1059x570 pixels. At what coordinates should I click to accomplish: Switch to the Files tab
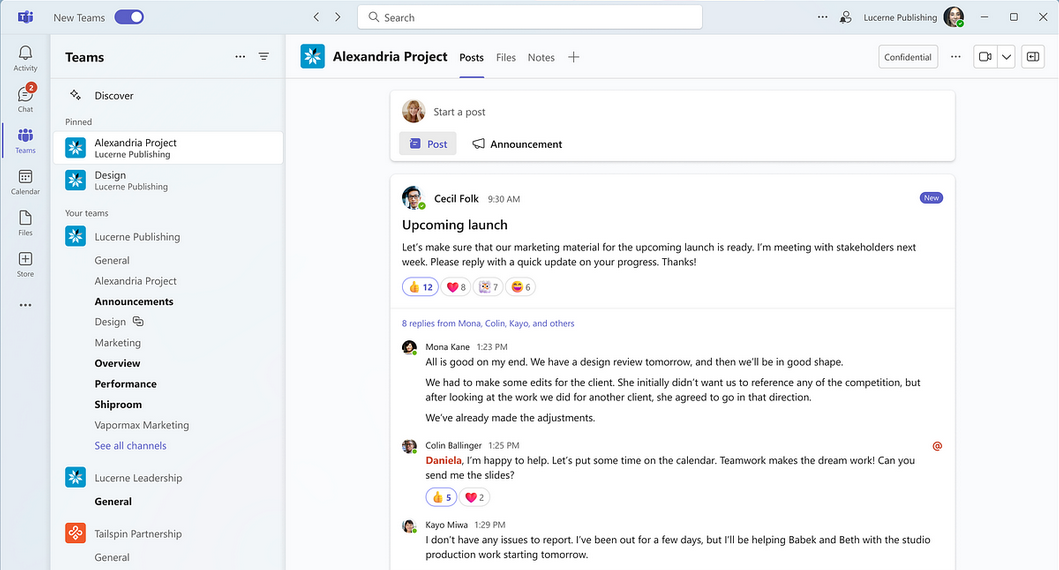tap(506, 57)
